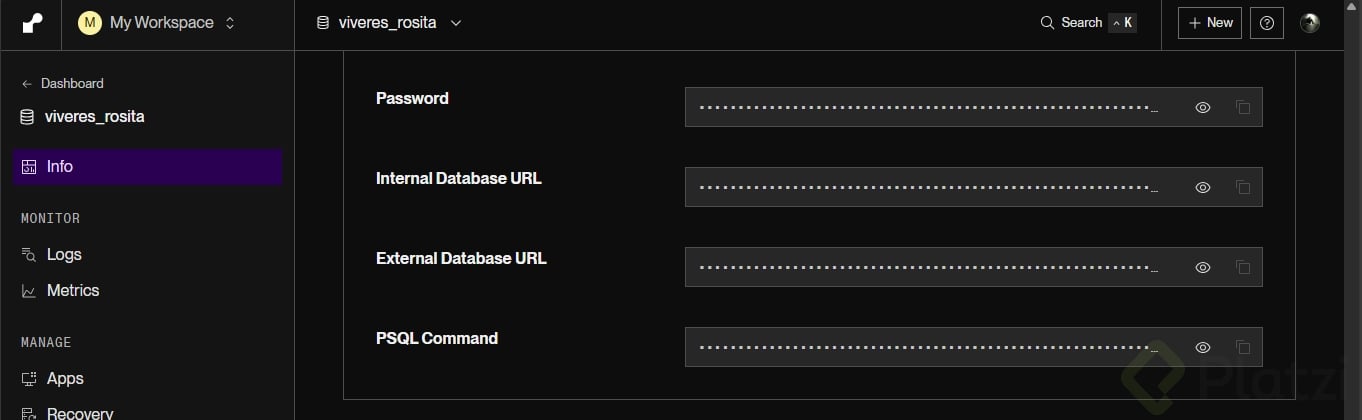The image size is (1362, 420).
Task: Select the Info sidebar item
Action: 60,167
